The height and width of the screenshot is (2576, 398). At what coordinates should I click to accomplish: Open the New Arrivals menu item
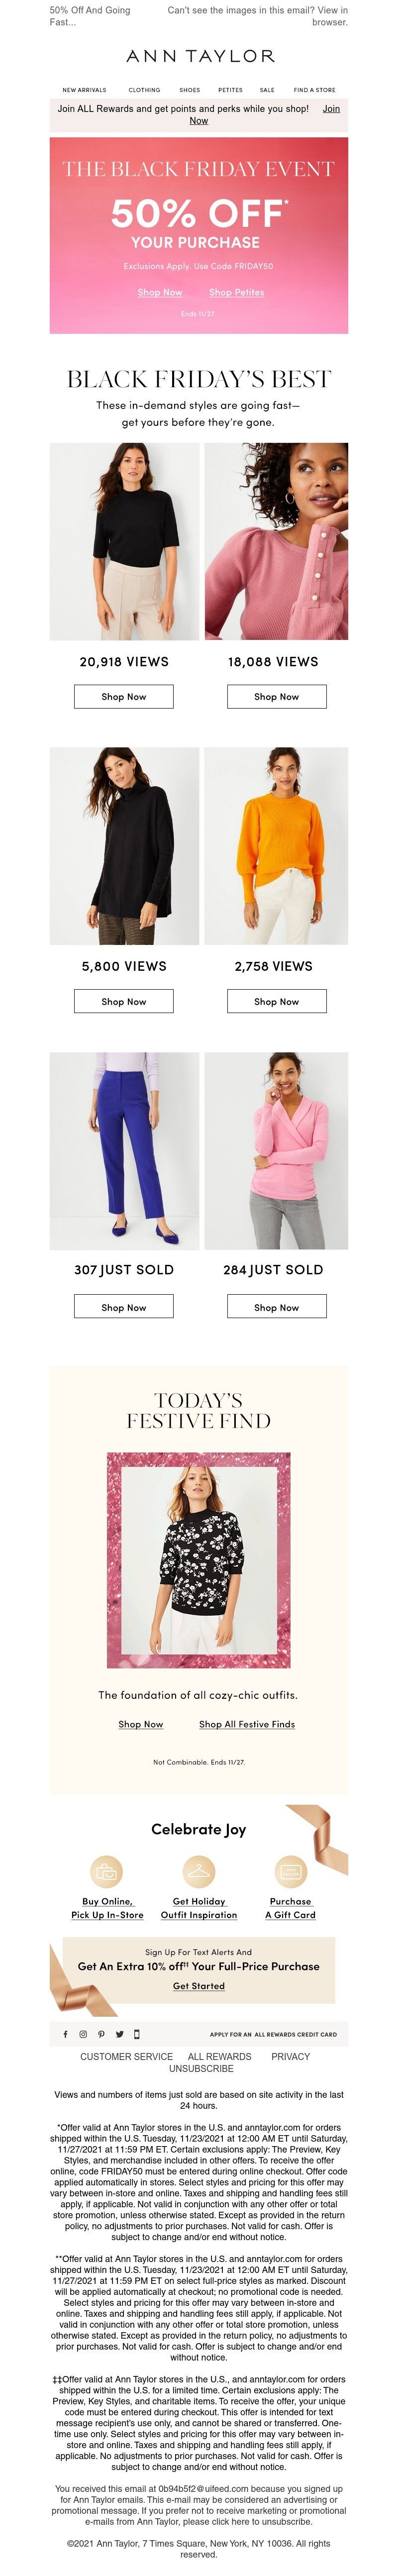[x=84, y=90]
